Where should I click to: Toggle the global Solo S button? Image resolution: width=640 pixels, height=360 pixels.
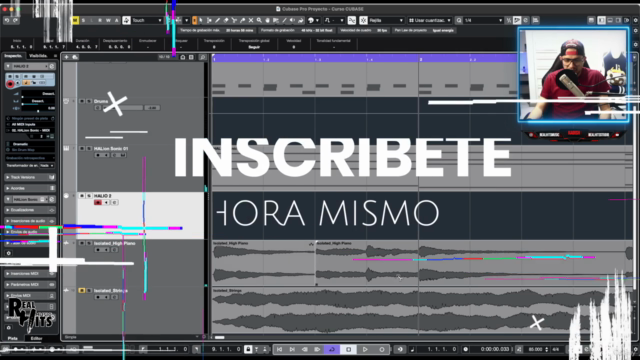[x=84, y=20]
